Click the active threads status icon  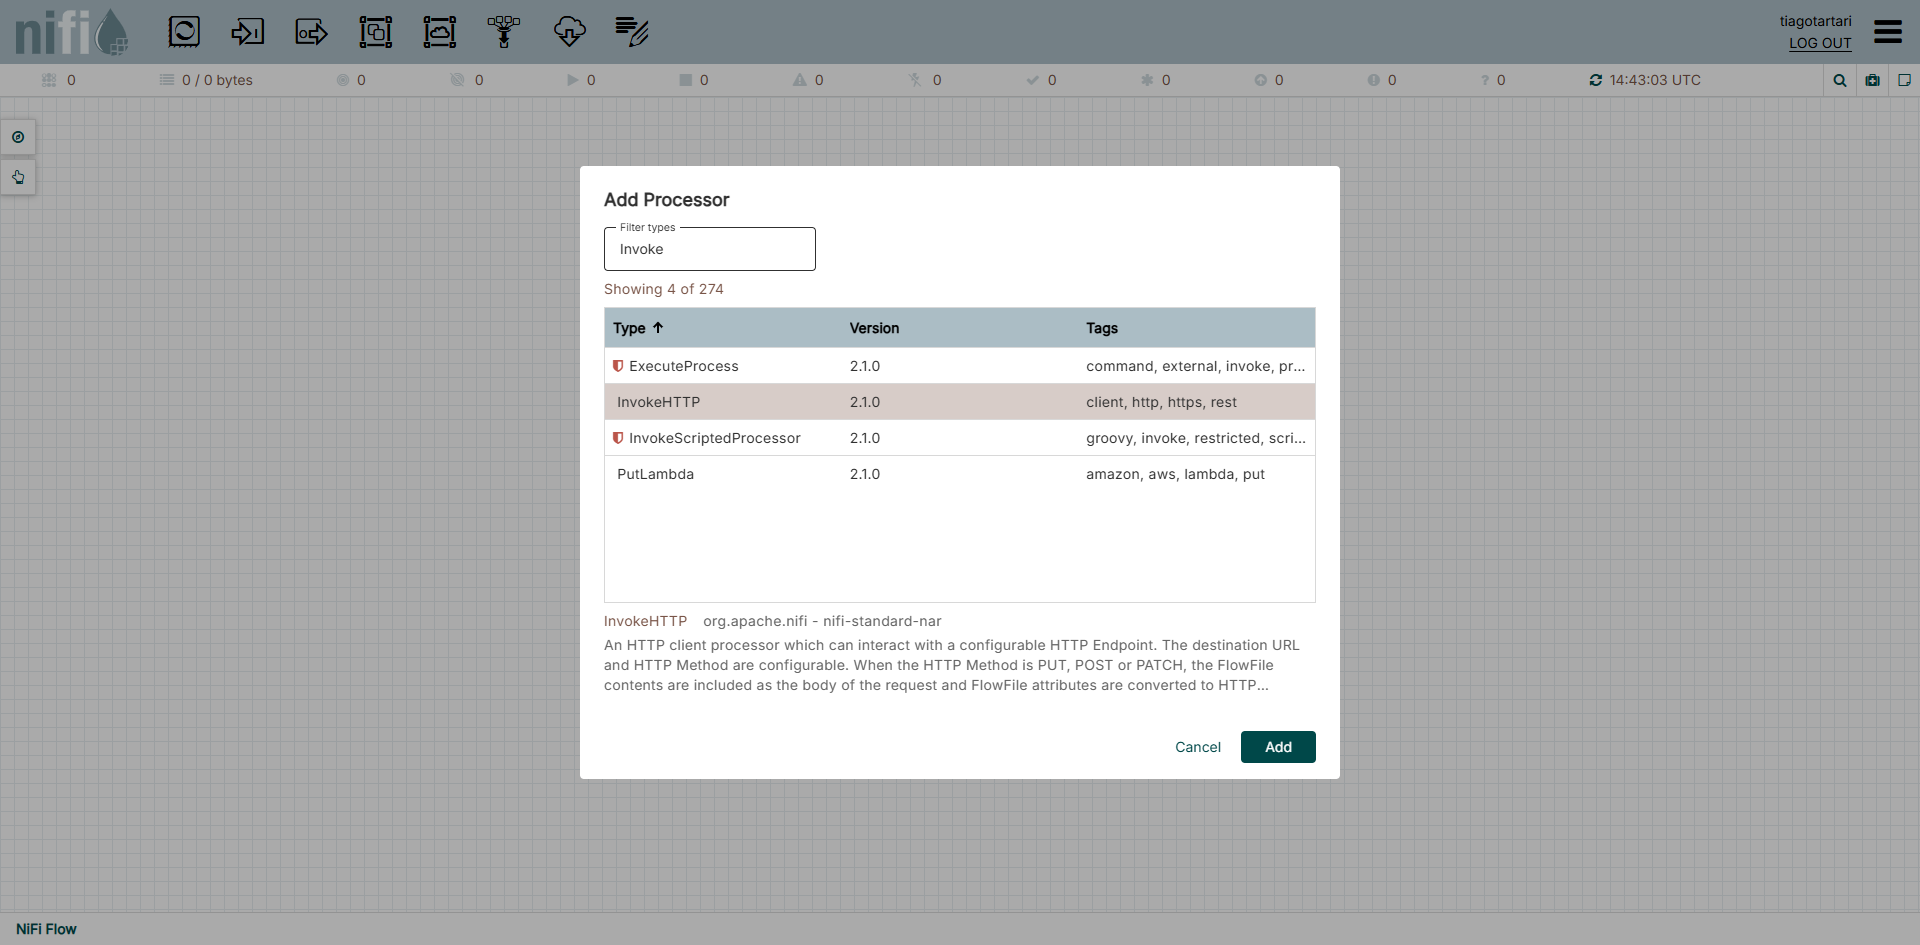coord(49,80)
